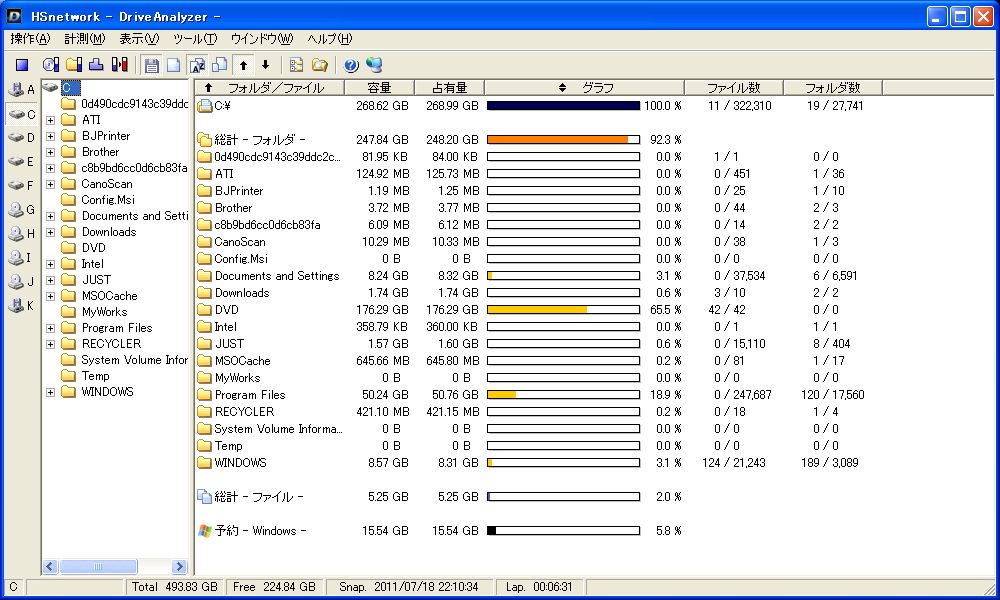Image resolution: width=1000 pixels, height=600 pixels.
Task: Click the Program Files row usage bar
Action: coord(563,395)
